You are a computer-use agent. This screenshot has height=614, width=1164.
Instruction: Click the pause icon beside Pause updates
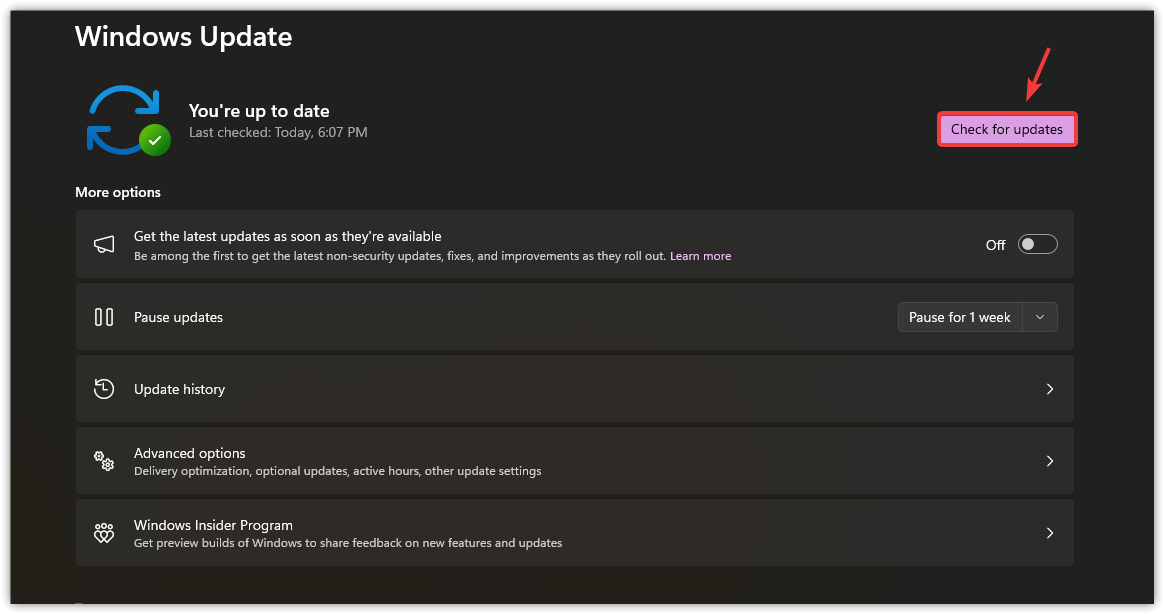[x=104, y=317]
